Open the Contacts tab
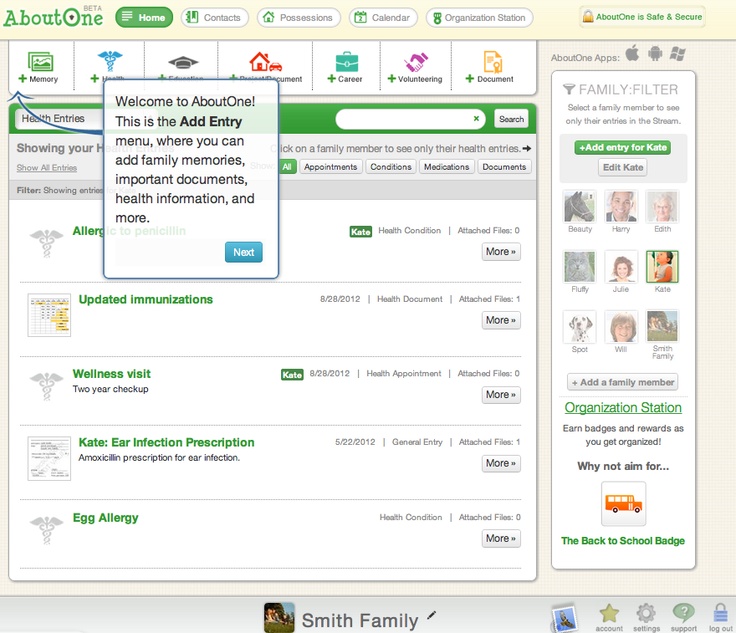Viewport: 736px width, 633px height. (215, 17)
